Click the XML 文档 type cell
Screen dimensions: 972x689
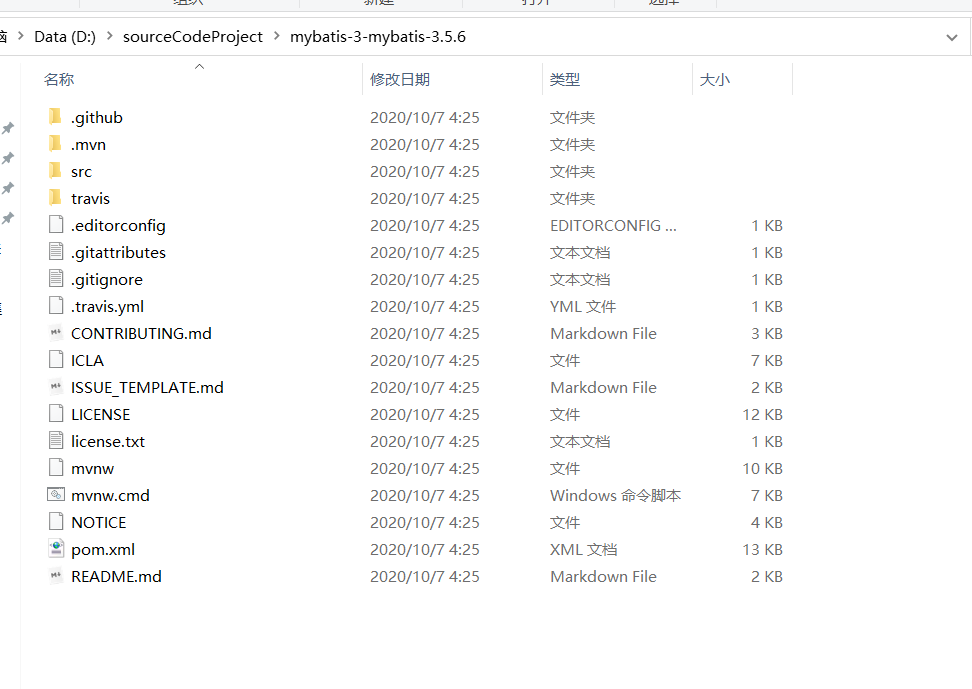point(583,549)
